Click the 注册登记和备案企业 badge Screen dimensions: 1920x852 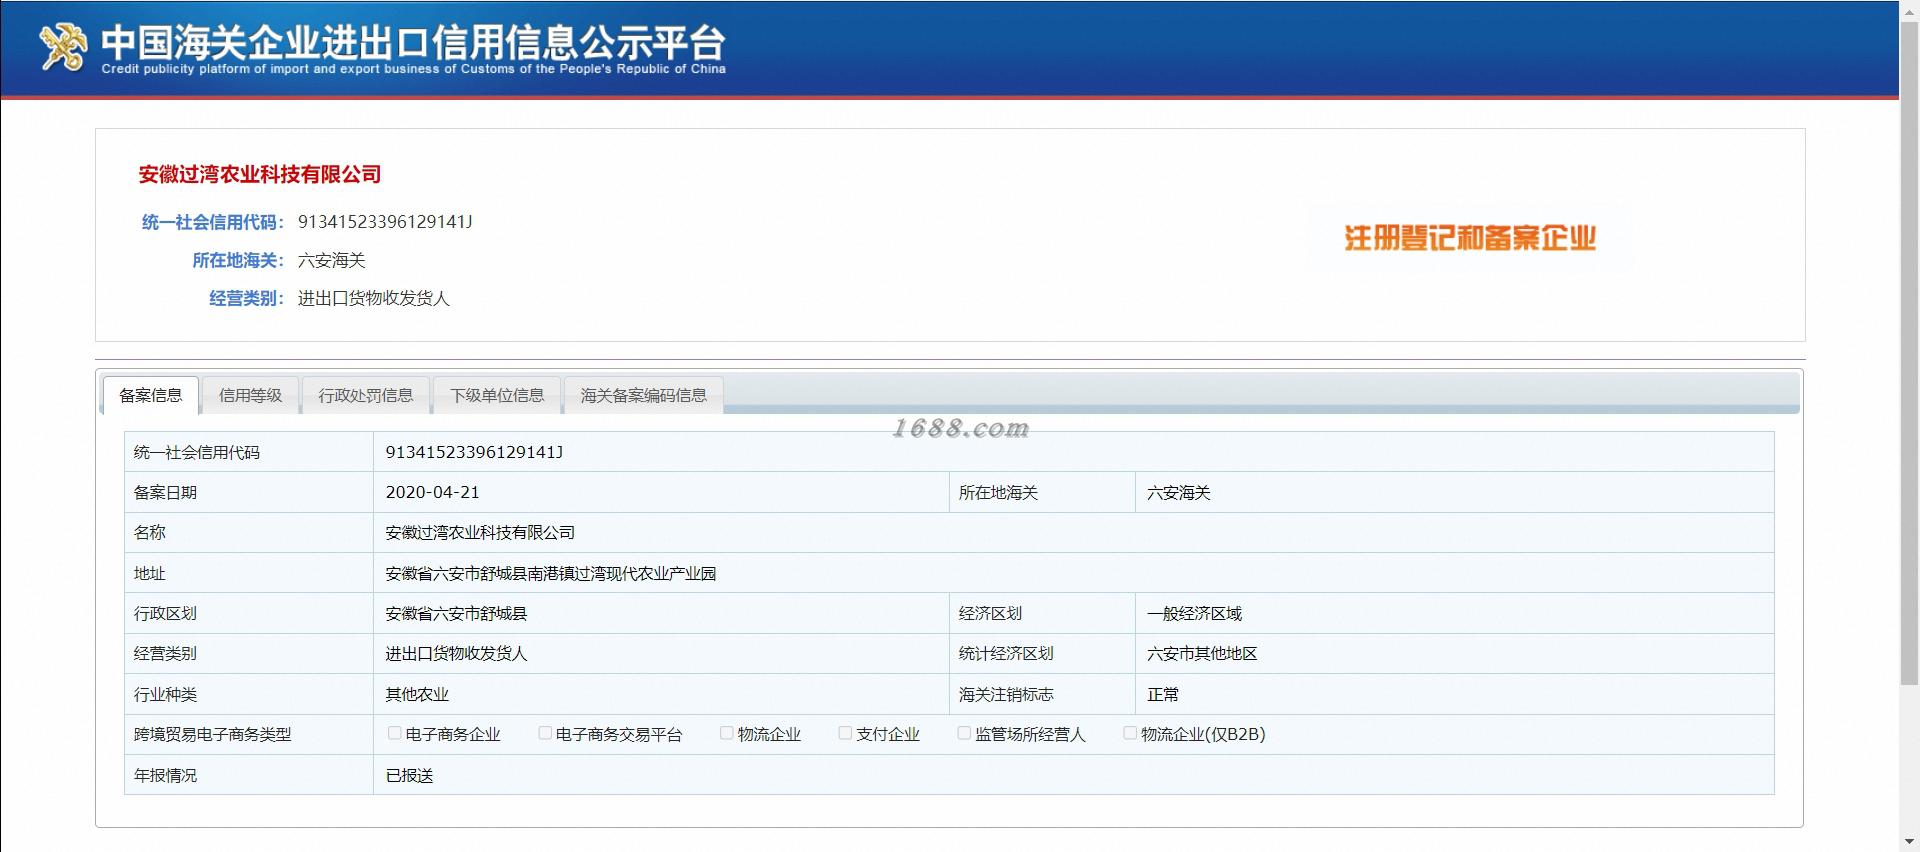(1470, 238)
